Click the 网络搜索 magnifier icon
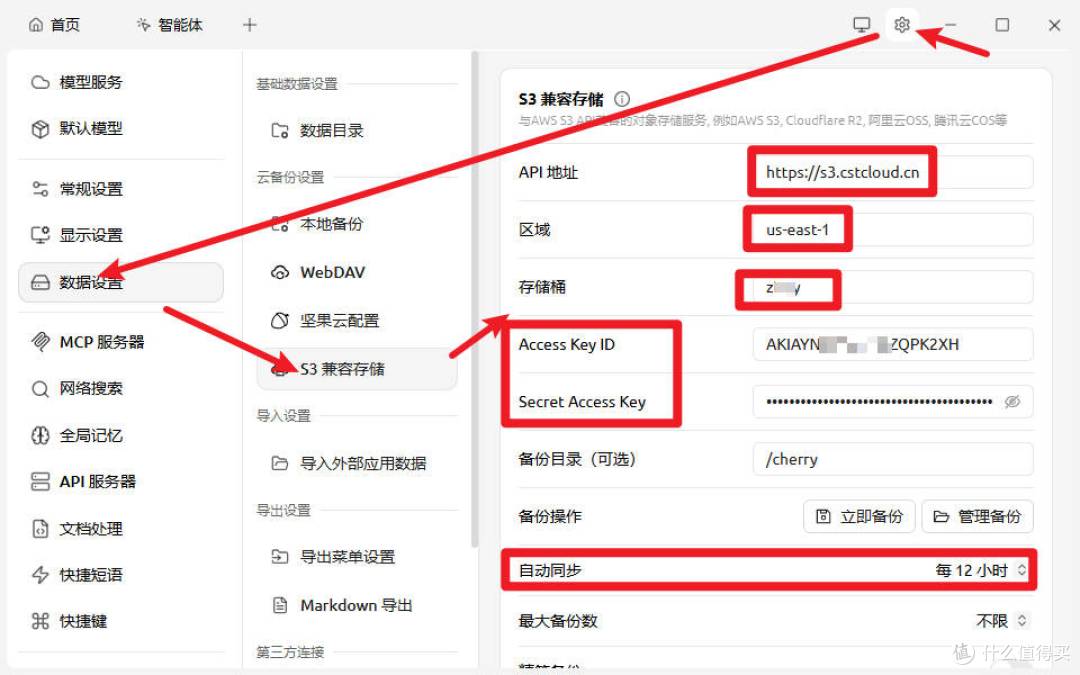 [x=40, y=389]
